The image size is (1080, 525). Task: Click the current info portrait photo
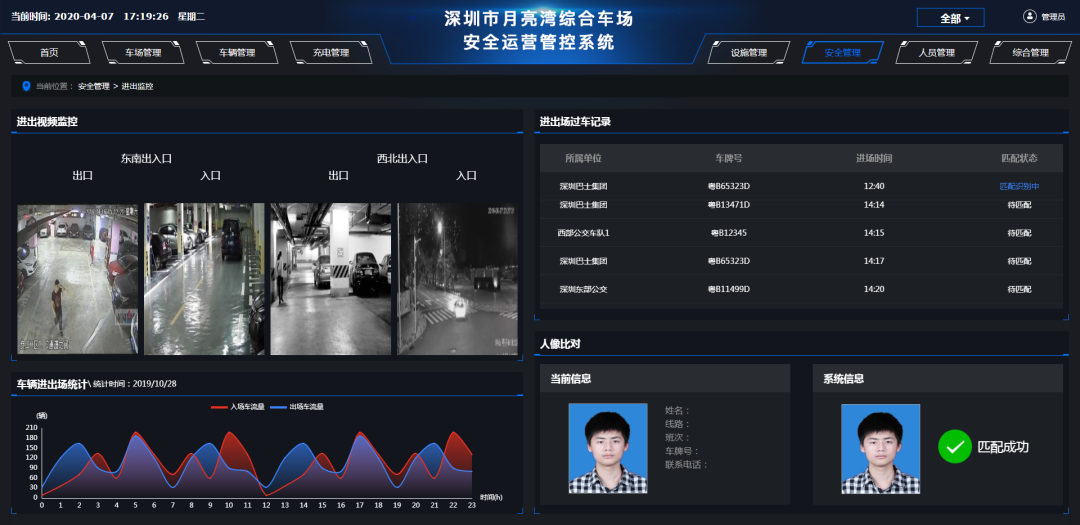point(608,448)
